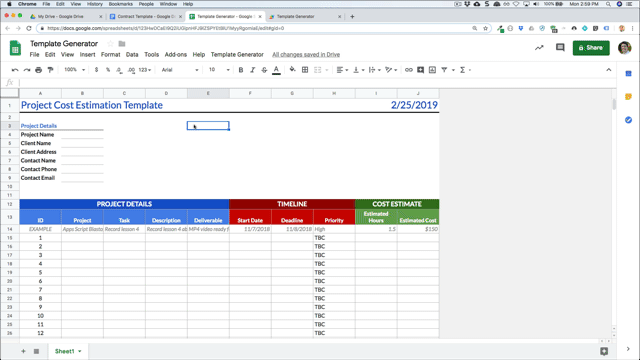Click the formula bar input
The height and width of the screenshot is (360, 640).
coord(316,82)
